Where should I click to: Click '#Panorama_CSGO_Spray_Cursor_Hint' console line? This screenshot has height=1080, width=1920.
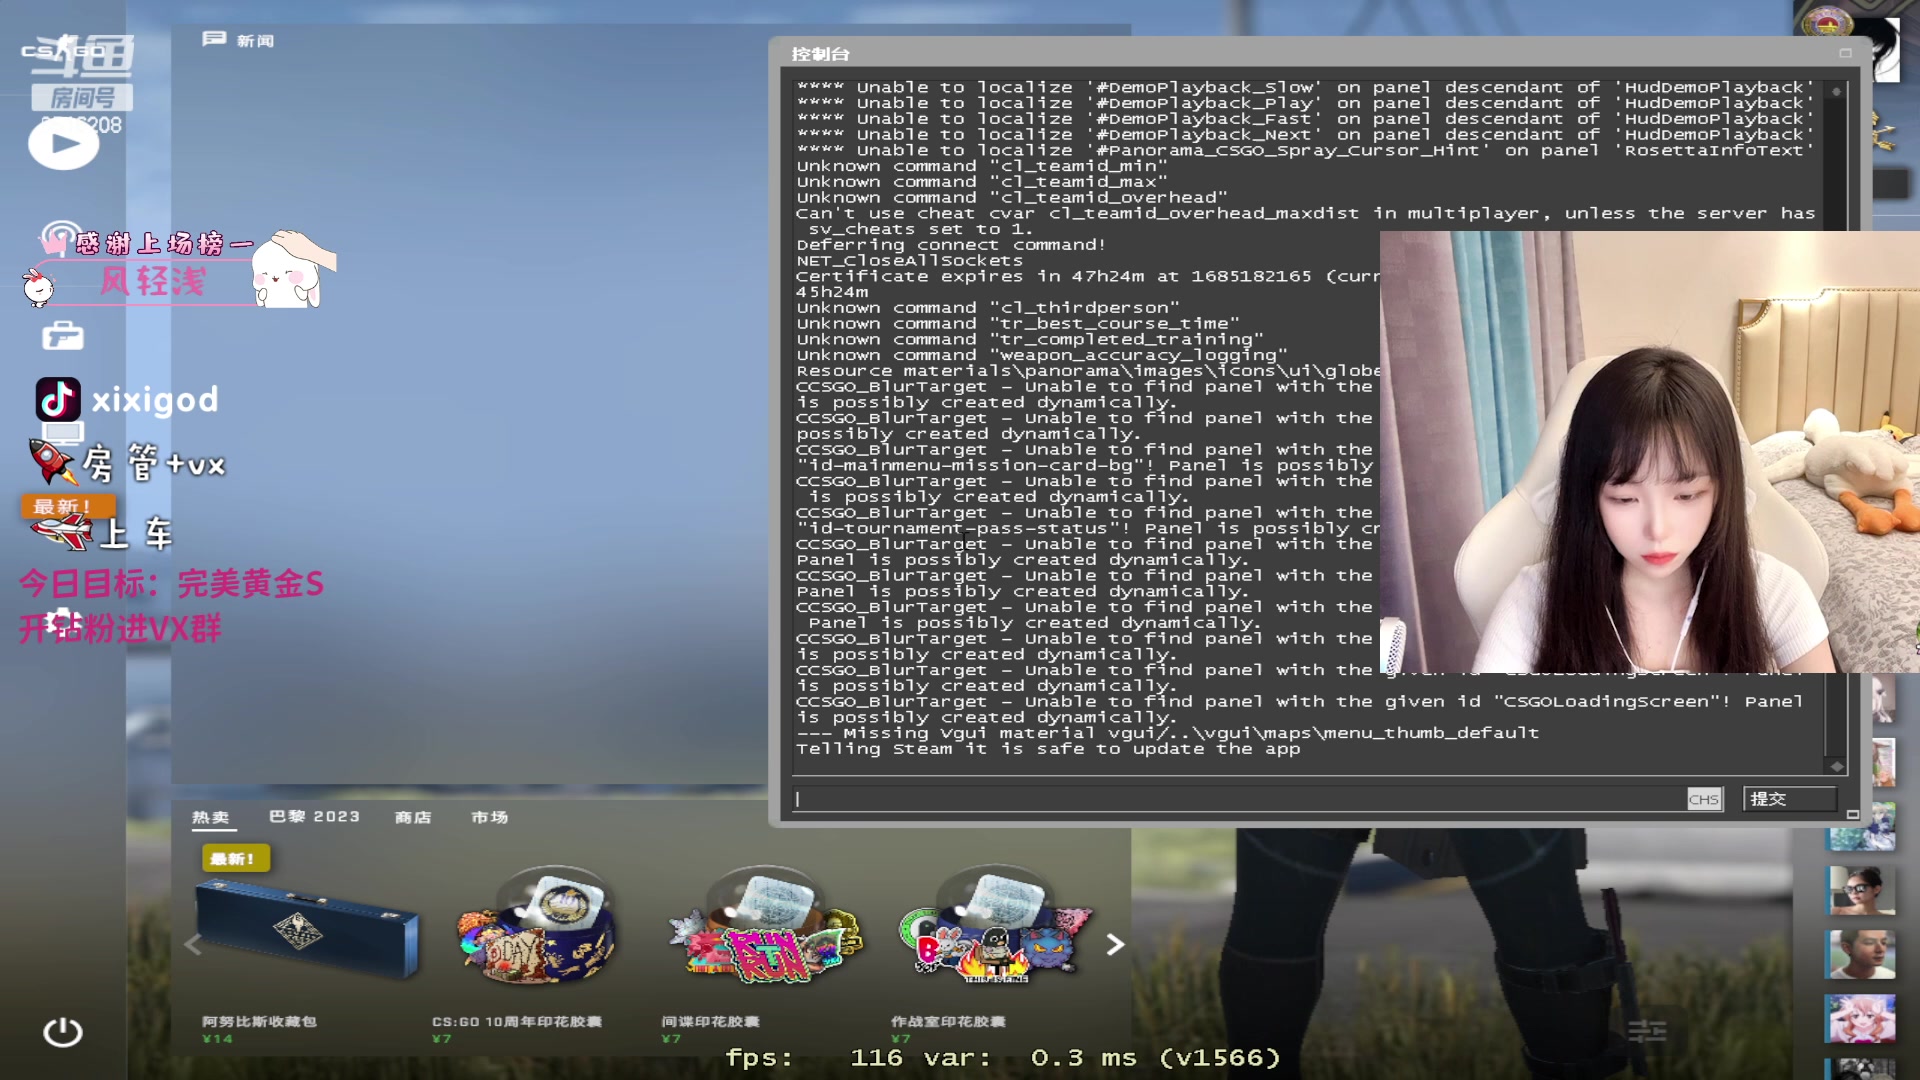click(x=1305, y=151)
